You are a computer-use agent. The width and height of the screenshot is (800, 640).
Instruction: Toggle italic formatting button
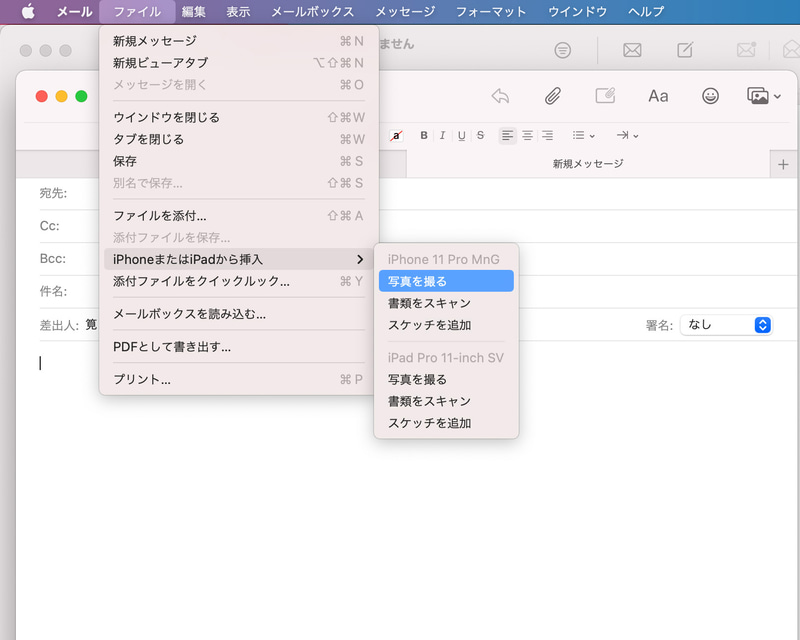442,135
